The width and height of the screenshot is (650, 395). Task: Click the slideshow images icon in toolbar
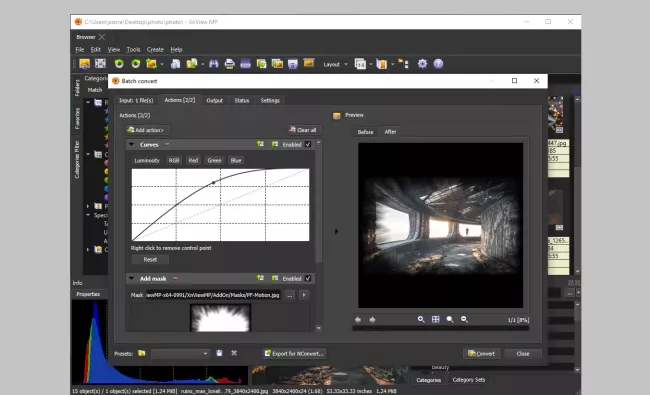click(277, 63)
